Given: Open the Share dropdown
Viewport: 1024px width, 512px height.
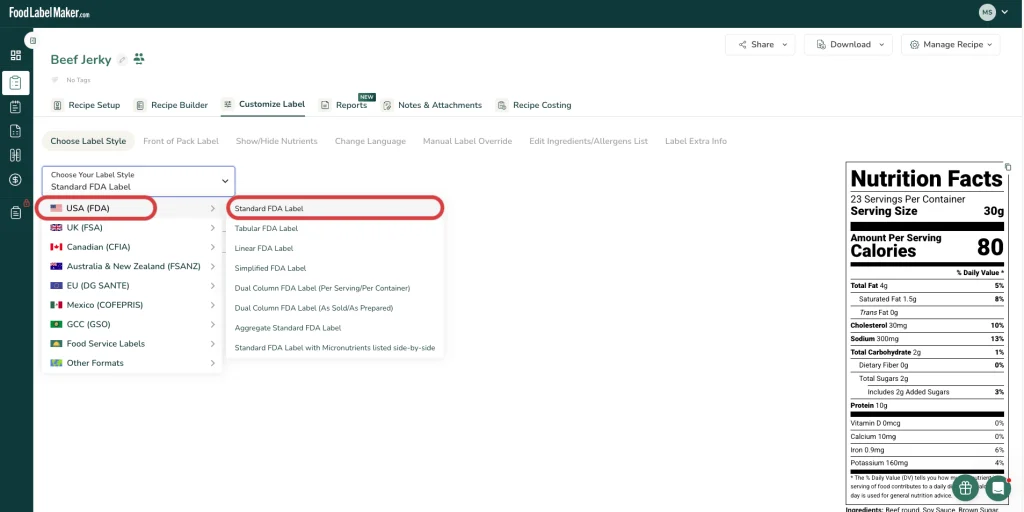Looking at the screenshot, I should 760,44.
